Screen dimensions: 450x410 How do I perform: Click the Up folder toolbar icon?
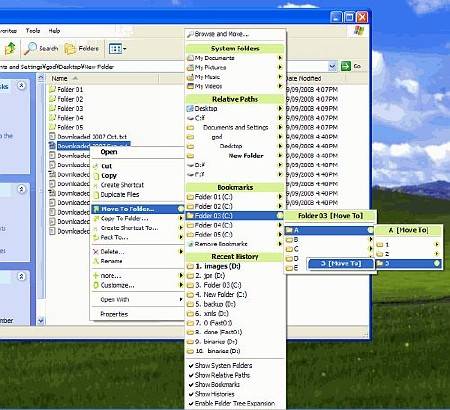10,49
